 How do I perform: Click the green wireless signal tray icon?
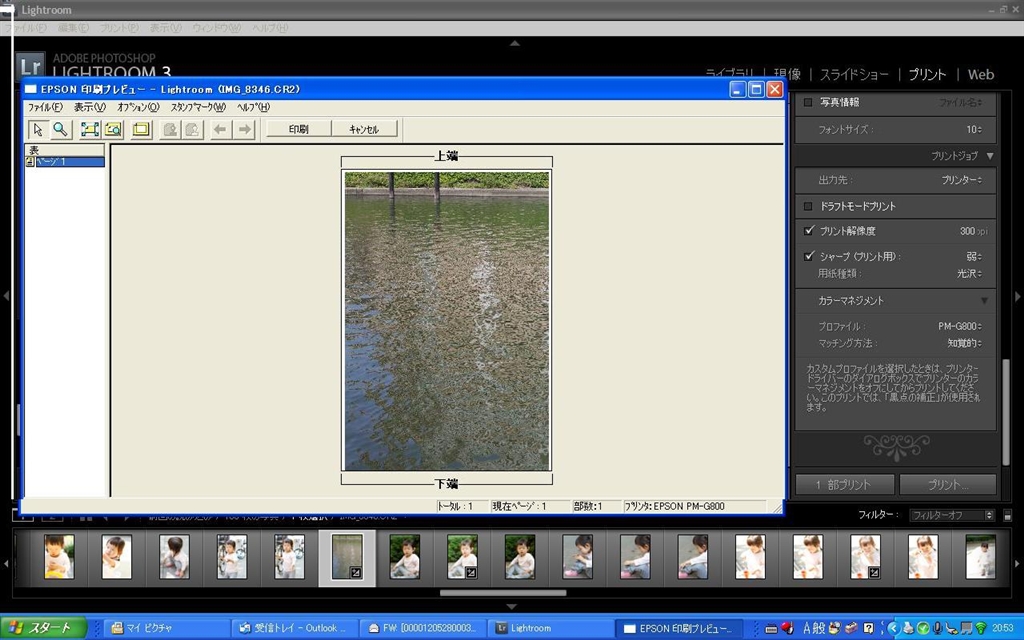(x=980, y=628)
